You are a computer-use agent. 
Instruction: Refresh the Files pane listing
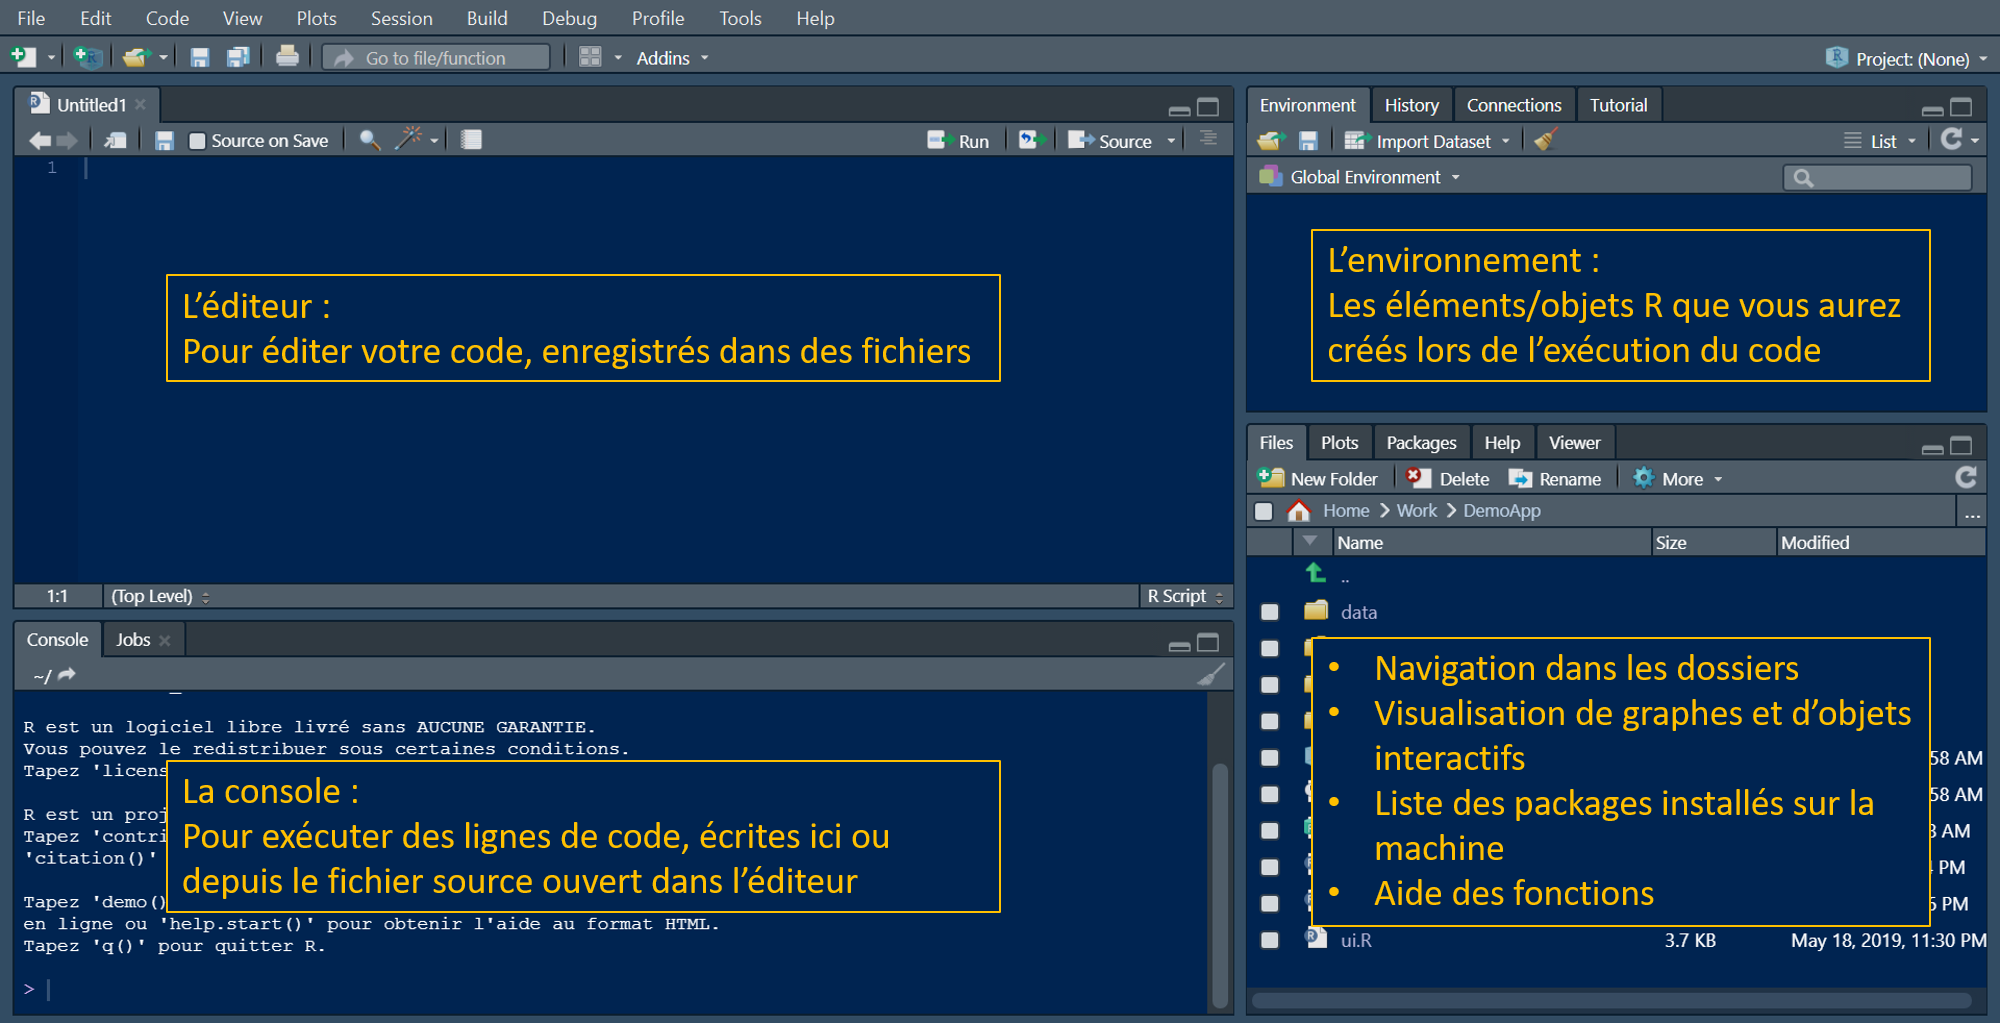[1966, 478]
